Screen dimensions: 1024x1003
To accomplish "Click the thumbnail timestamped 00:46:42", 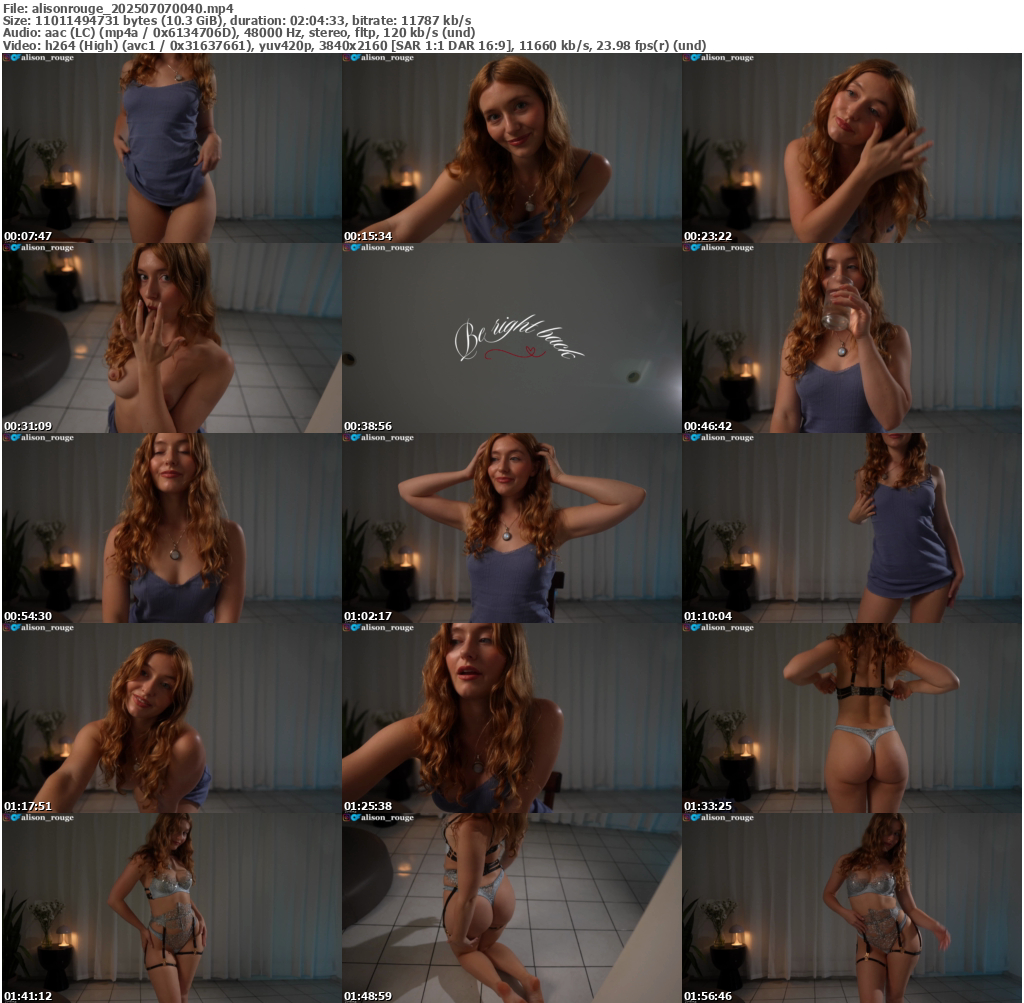I will click(851, 338).
